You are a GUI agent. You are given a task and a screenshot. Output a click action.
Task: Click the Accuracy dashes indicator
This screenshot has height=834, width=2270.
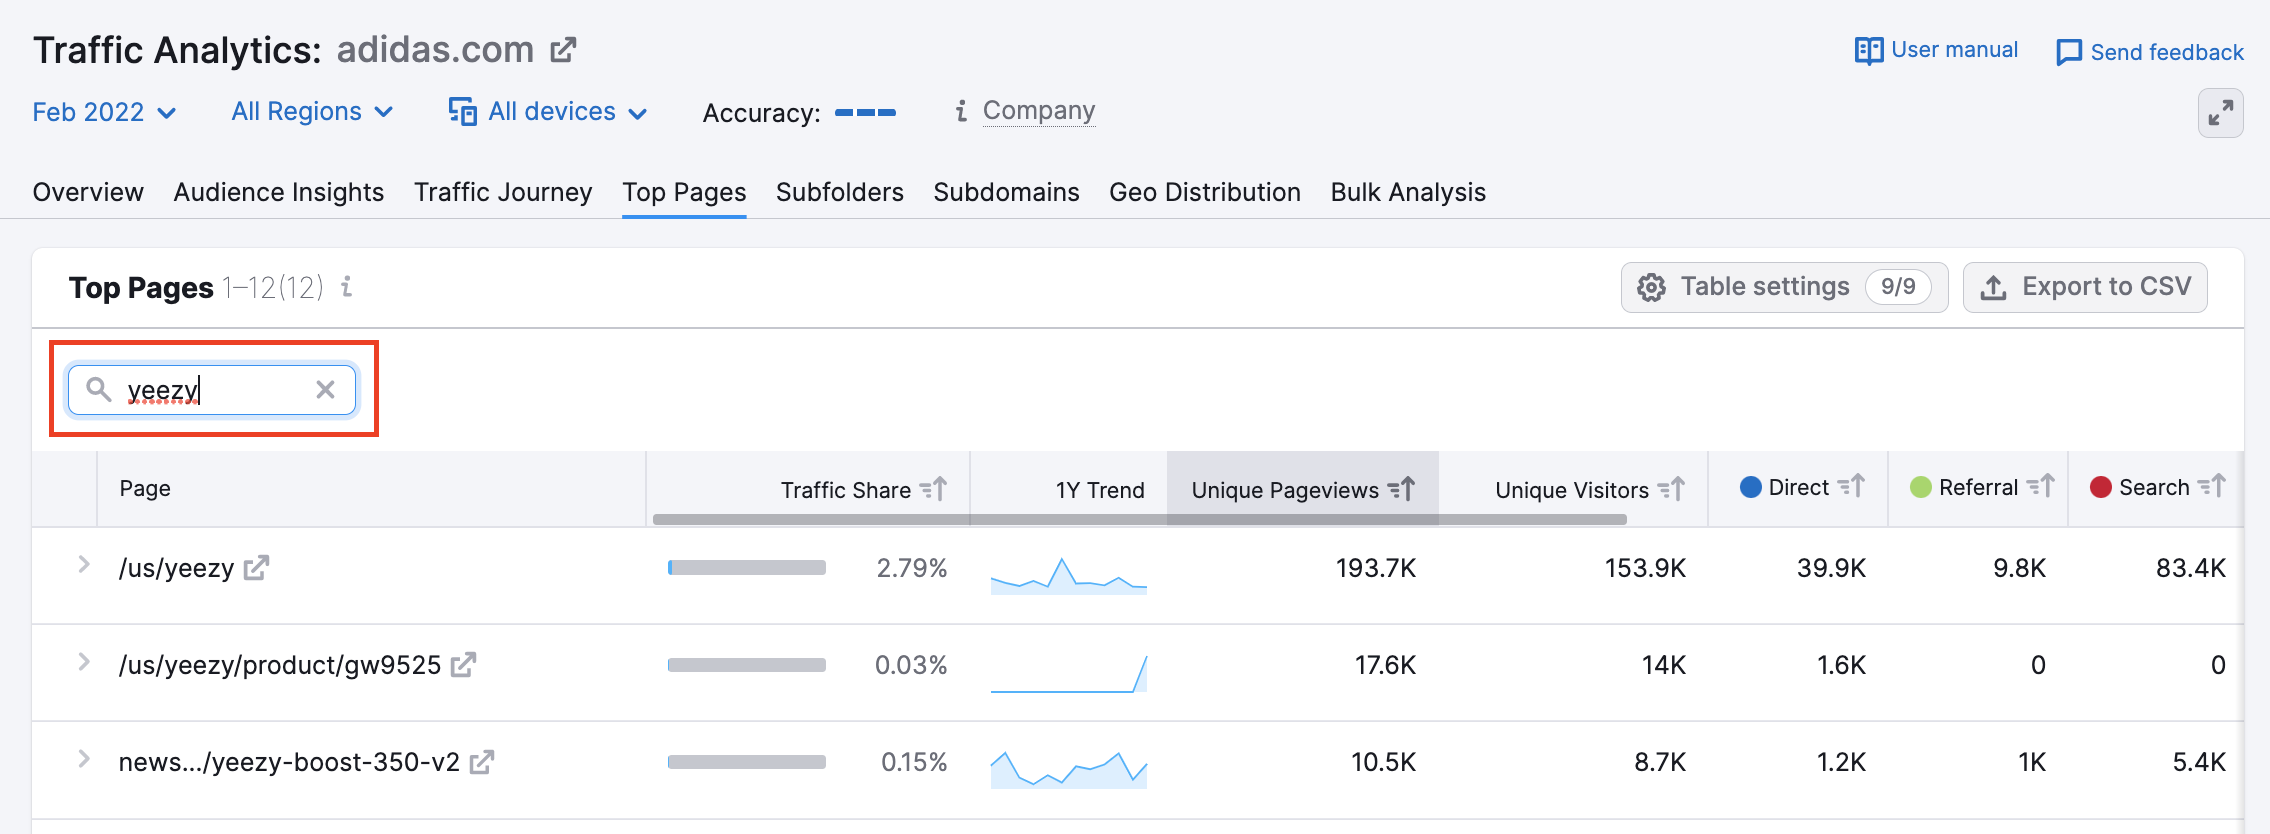(866, 113)
